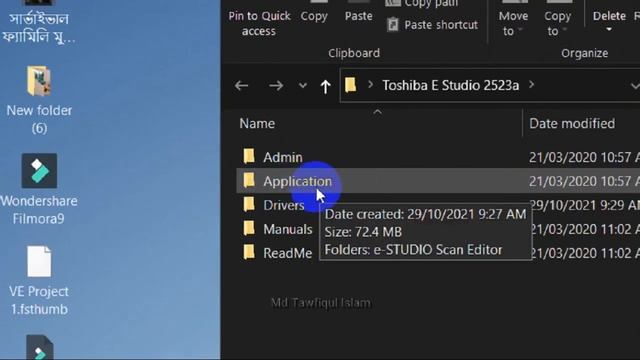Click the Drivers folder icon
The height and width of the screenshot is (360, 640).
(x=249, y=204)
